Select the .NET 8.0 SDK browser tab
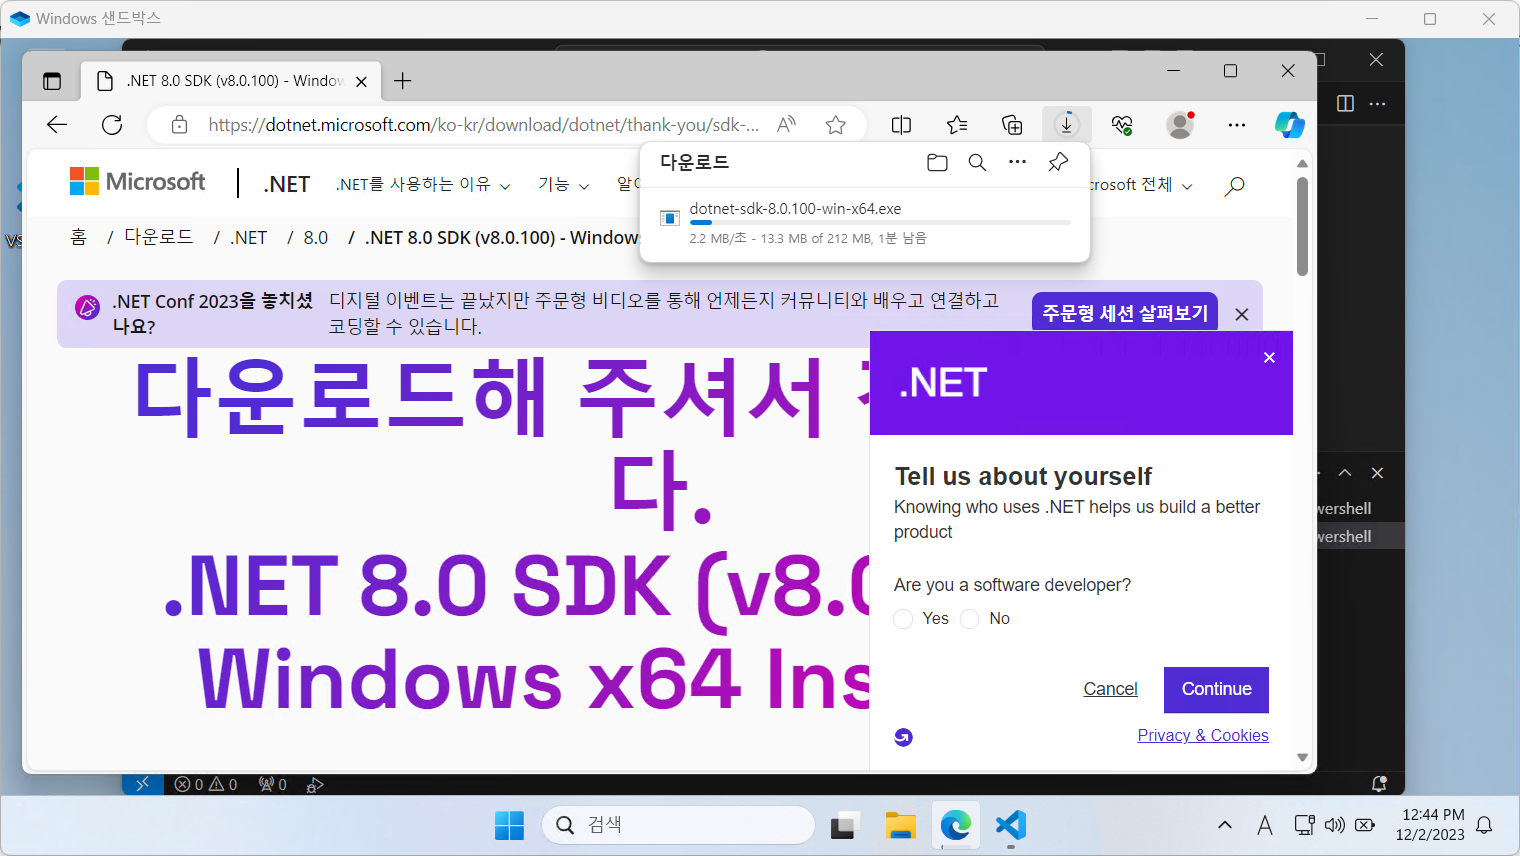The height and width of the screenshot is (856, 1520). click(232, 81)
